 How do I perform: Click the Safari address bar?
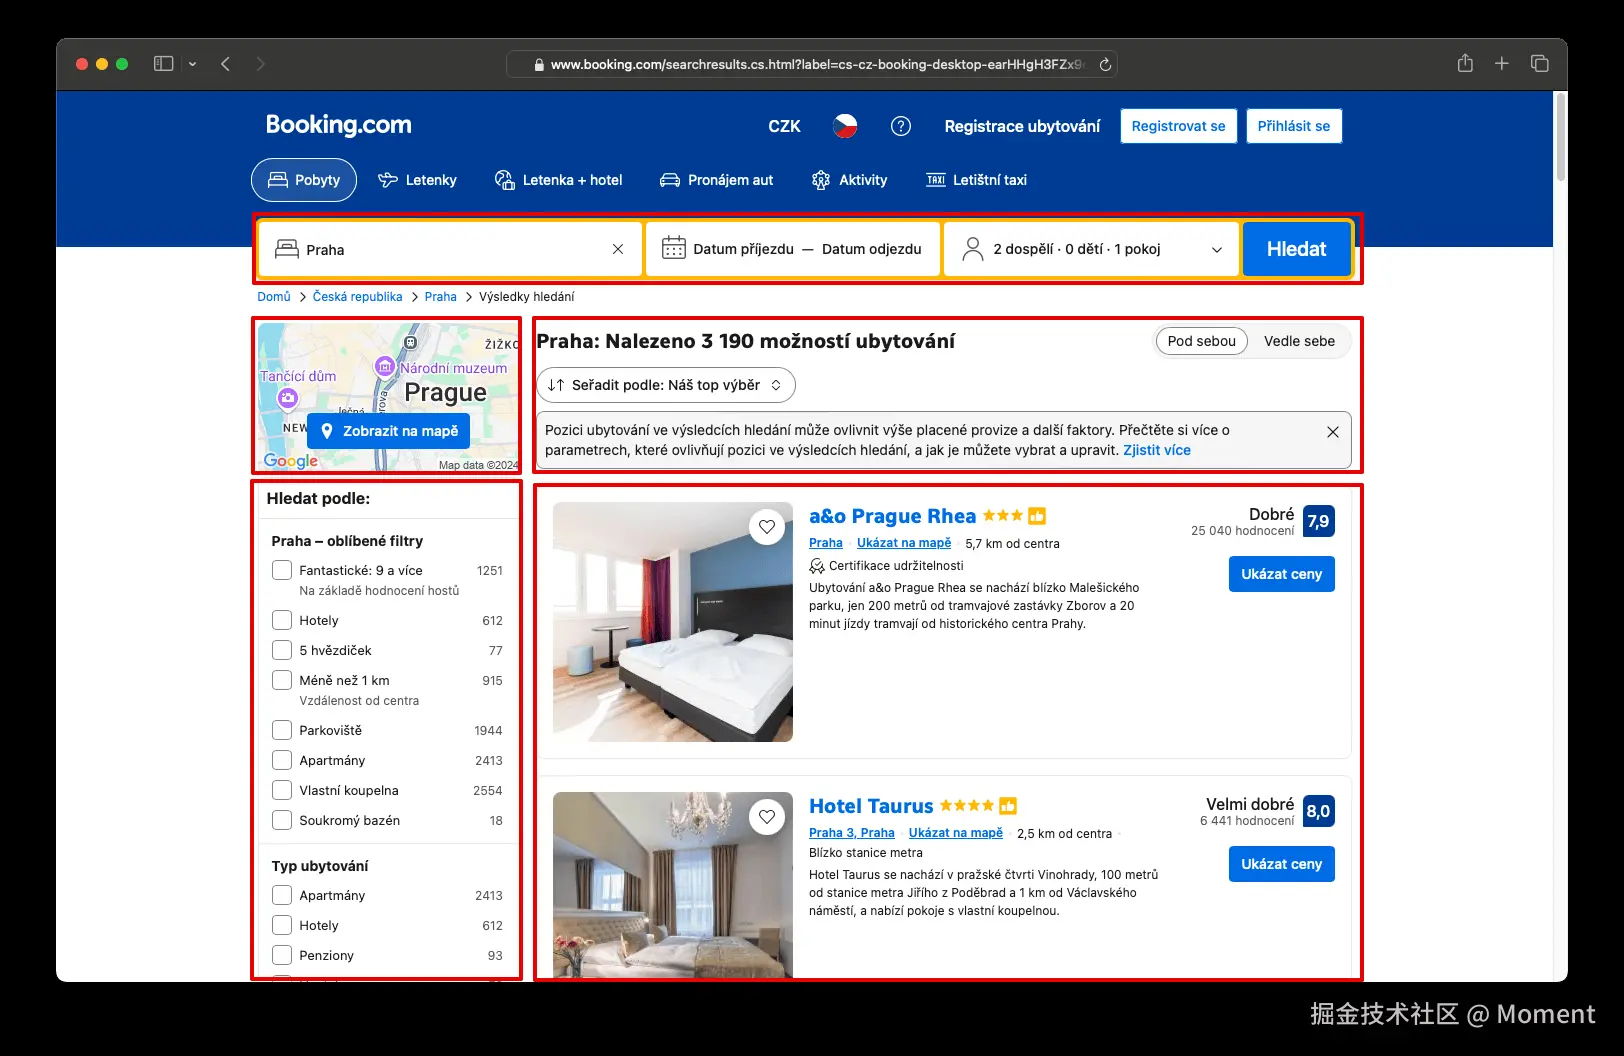pos(812,64)
